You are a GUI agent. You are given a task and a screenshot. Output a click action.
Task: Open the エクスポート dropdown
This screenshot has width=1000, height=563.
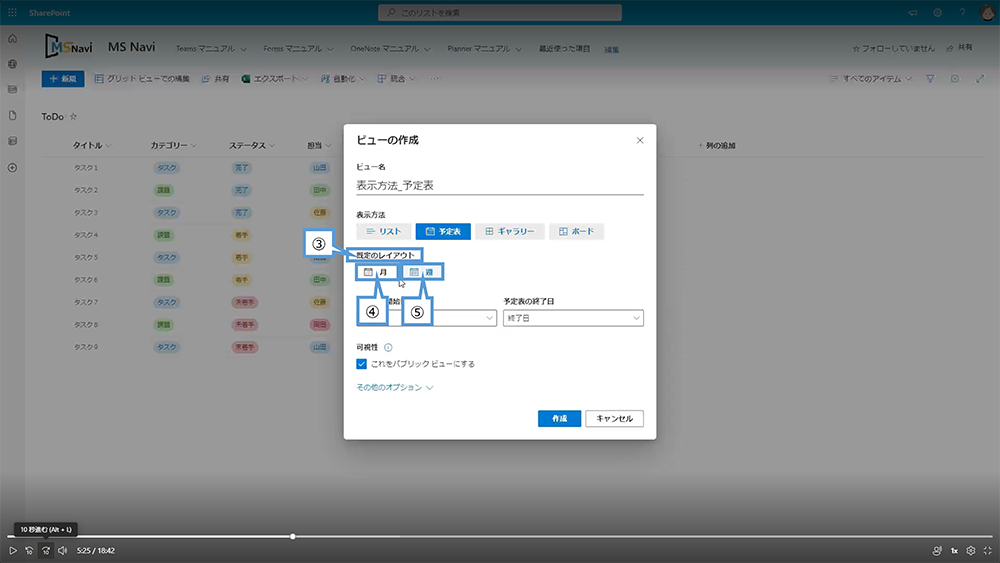point(275,79)
